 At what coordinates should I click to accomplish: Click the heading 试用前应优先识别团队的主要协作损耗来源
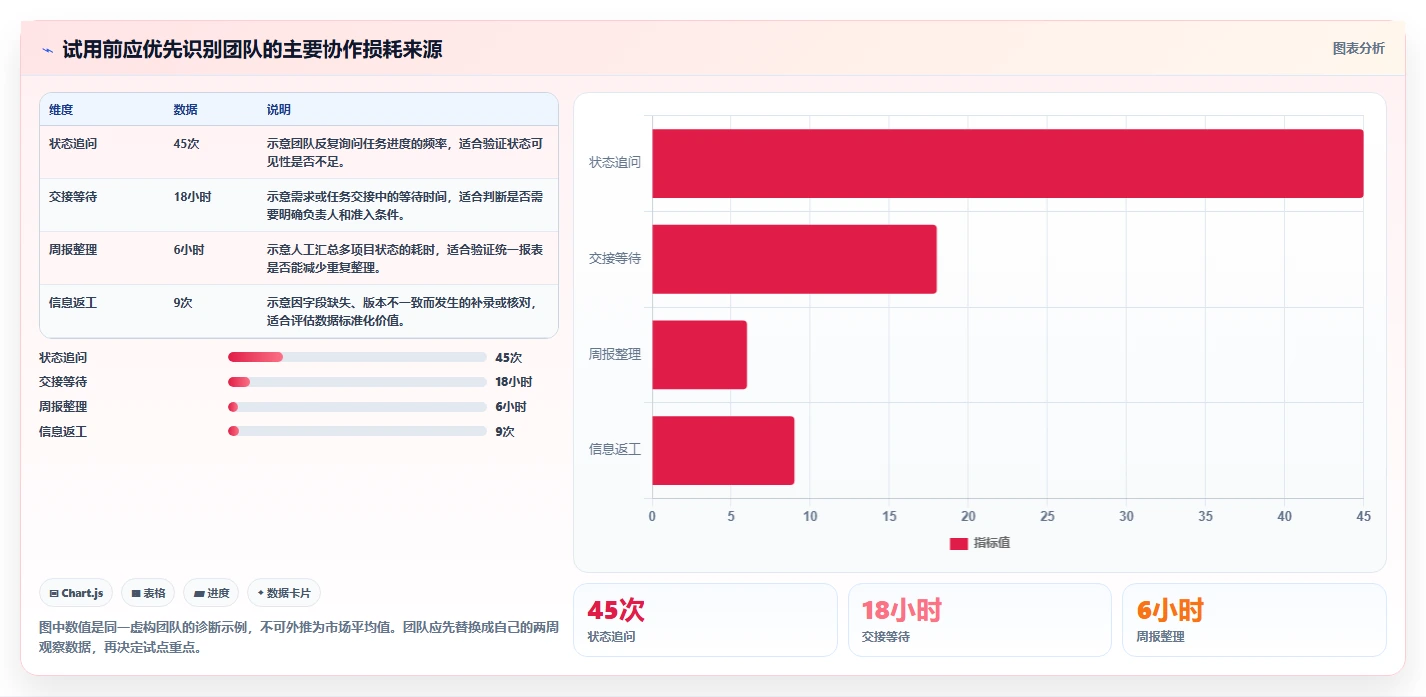click(x=252, y=50)
